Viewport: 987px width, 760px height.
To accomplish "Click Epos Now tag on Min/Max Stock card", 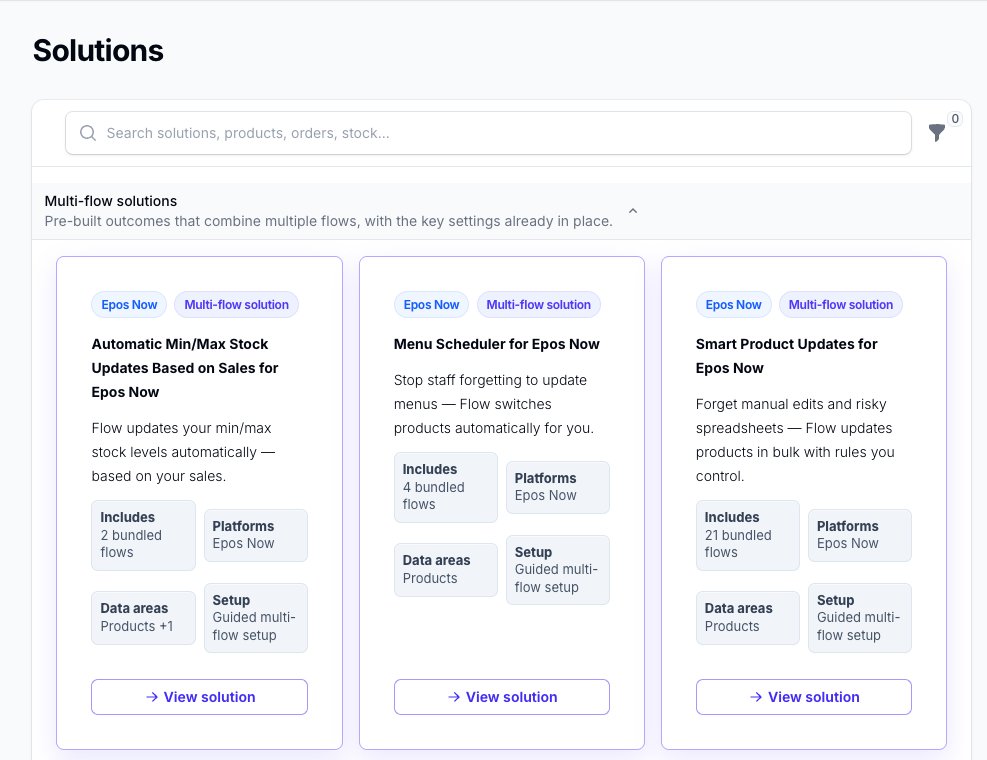I will click(129, 305).
